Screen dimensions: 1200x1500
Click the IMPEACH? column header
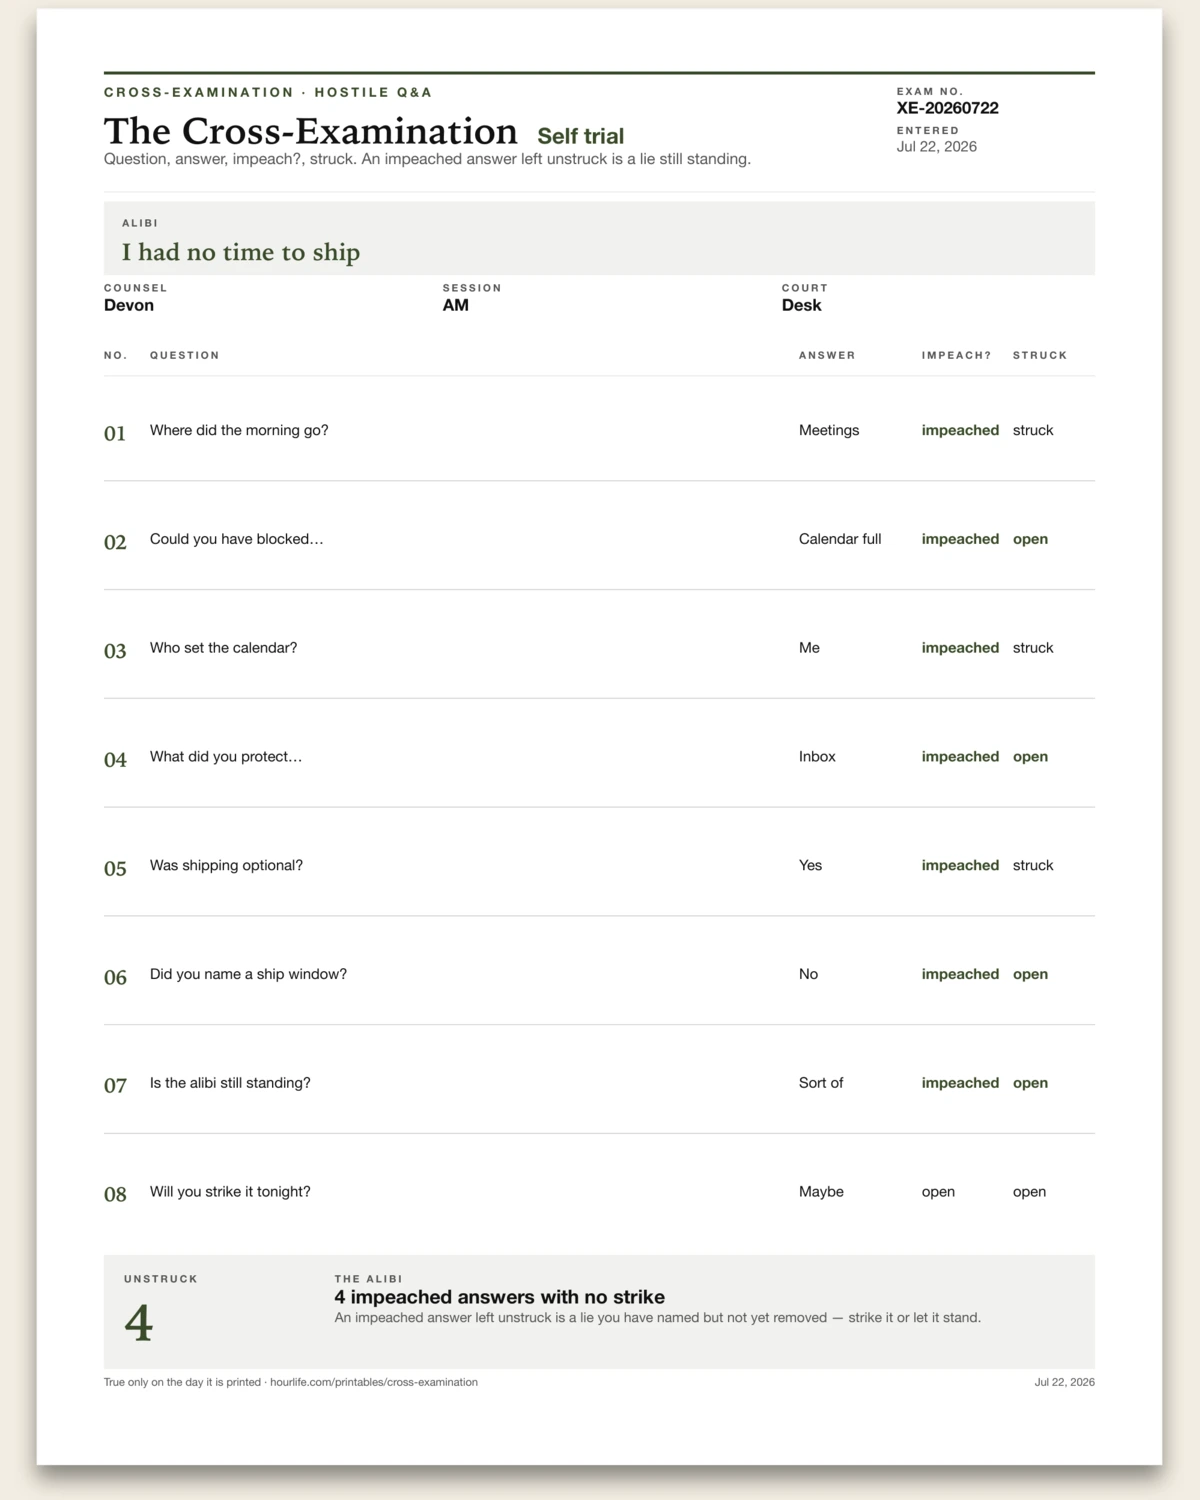click(957, 355)
